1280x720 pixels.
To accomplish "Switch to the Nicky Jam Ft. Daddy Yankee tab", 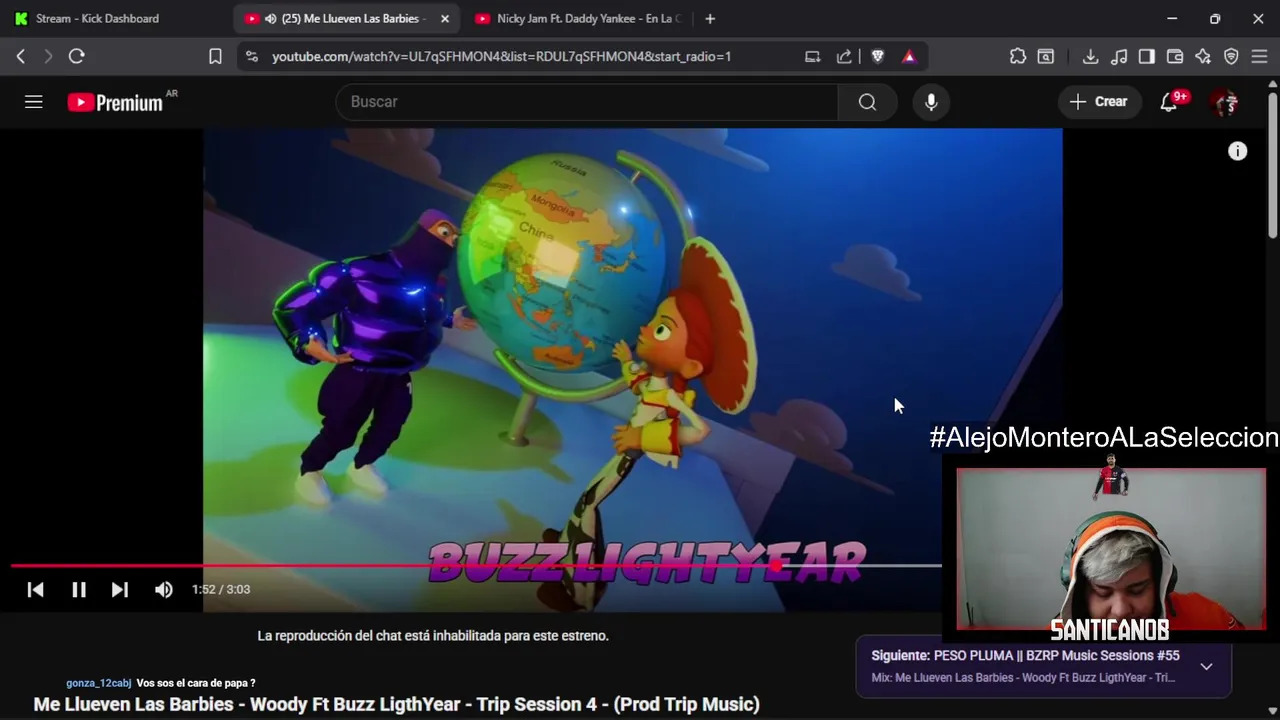I will pyautogui.click(x=578, y=18).
